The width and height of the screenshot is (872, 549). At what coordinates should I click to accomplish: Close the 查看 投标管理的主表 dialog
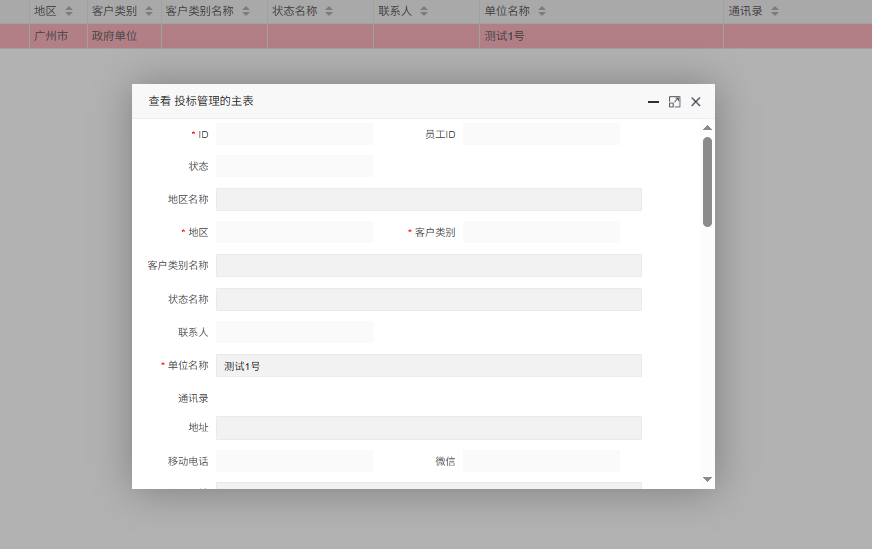point(696,102)
